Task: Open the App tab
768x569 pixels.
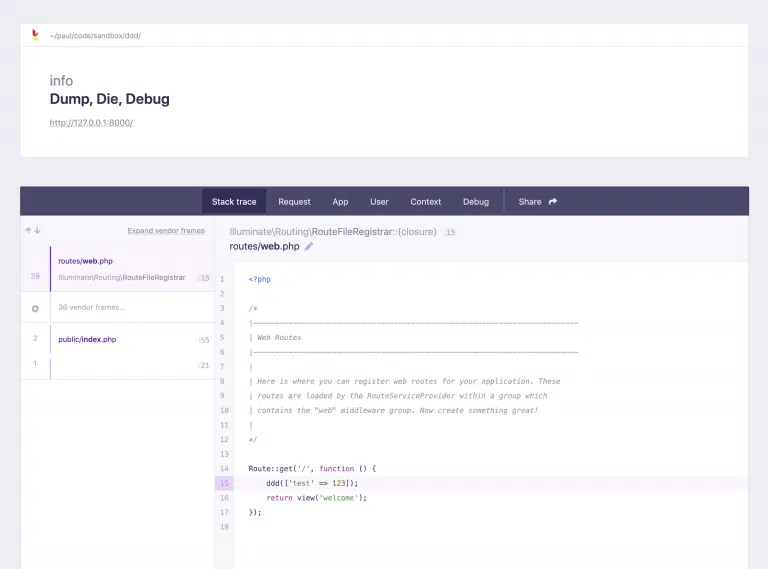Action: pyautogui.click(x=340, y=202)
